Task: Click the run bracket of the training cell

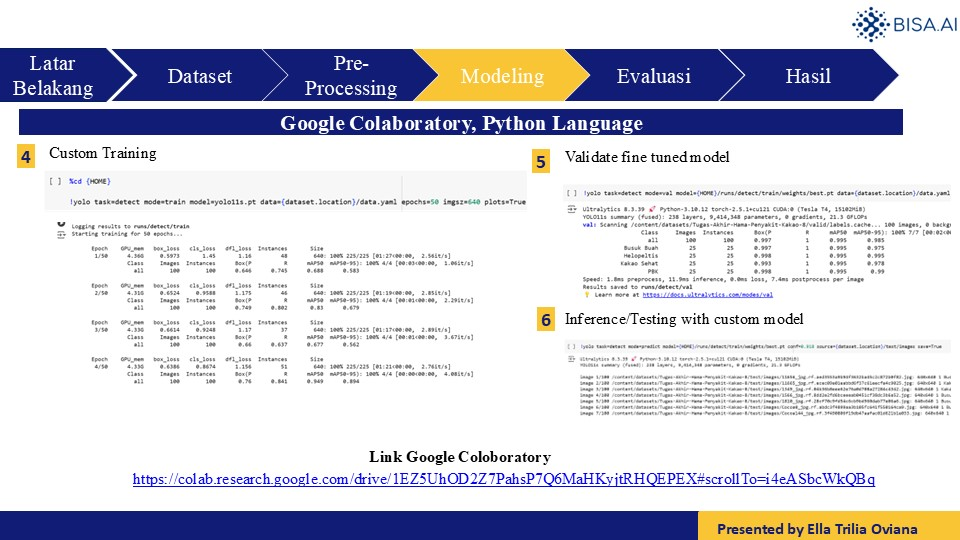Action: (x=55, y=183)
